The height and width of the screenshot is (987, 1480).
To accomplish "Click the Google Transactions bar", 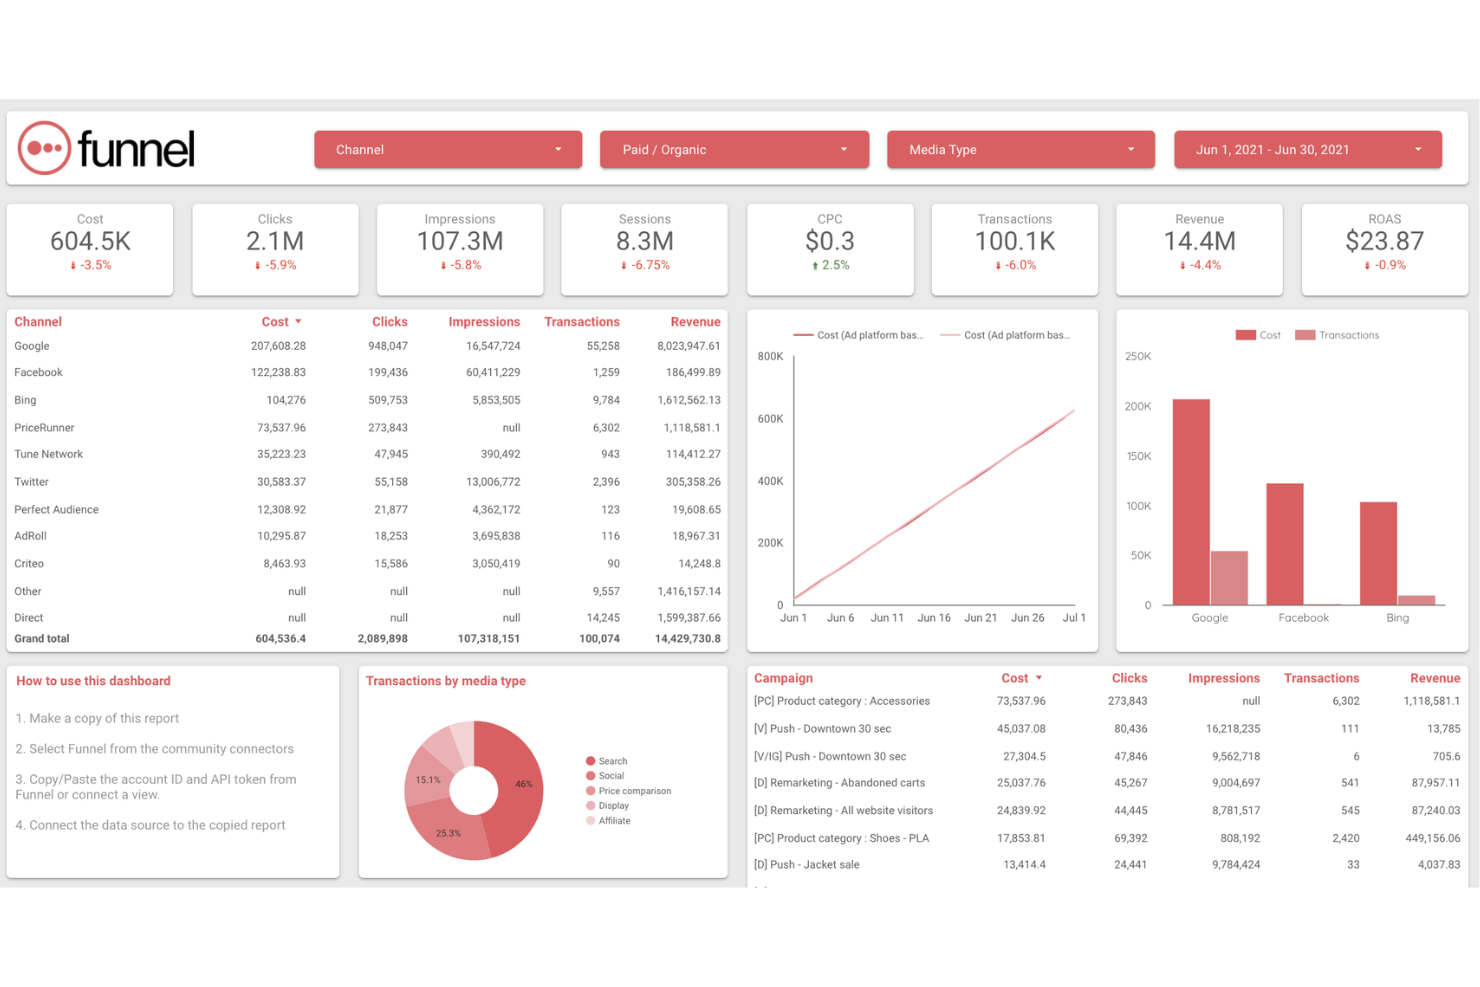I will (1229, 578).
